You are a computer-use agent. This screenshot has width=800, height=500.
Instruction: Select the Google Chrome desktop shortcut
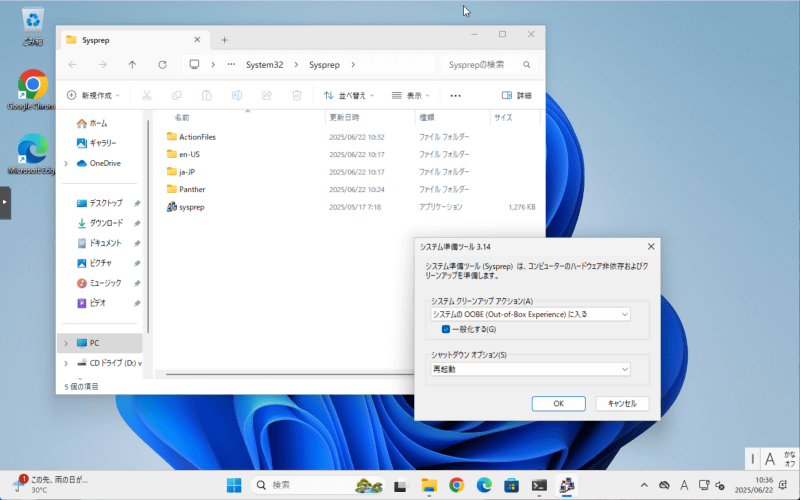pos(32,90)
